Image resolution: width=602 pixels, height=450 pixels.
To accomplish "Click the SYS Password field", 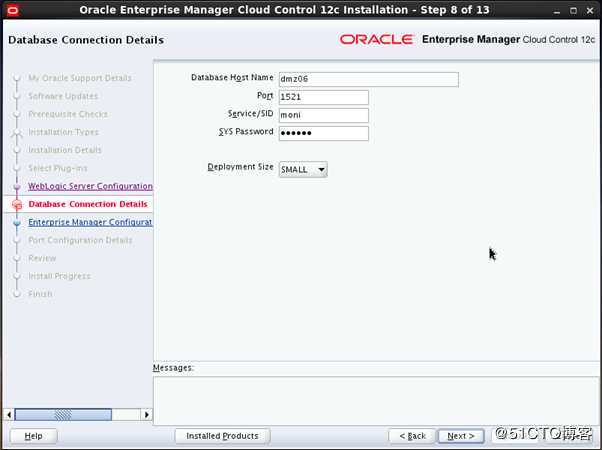I will point(323,133).
